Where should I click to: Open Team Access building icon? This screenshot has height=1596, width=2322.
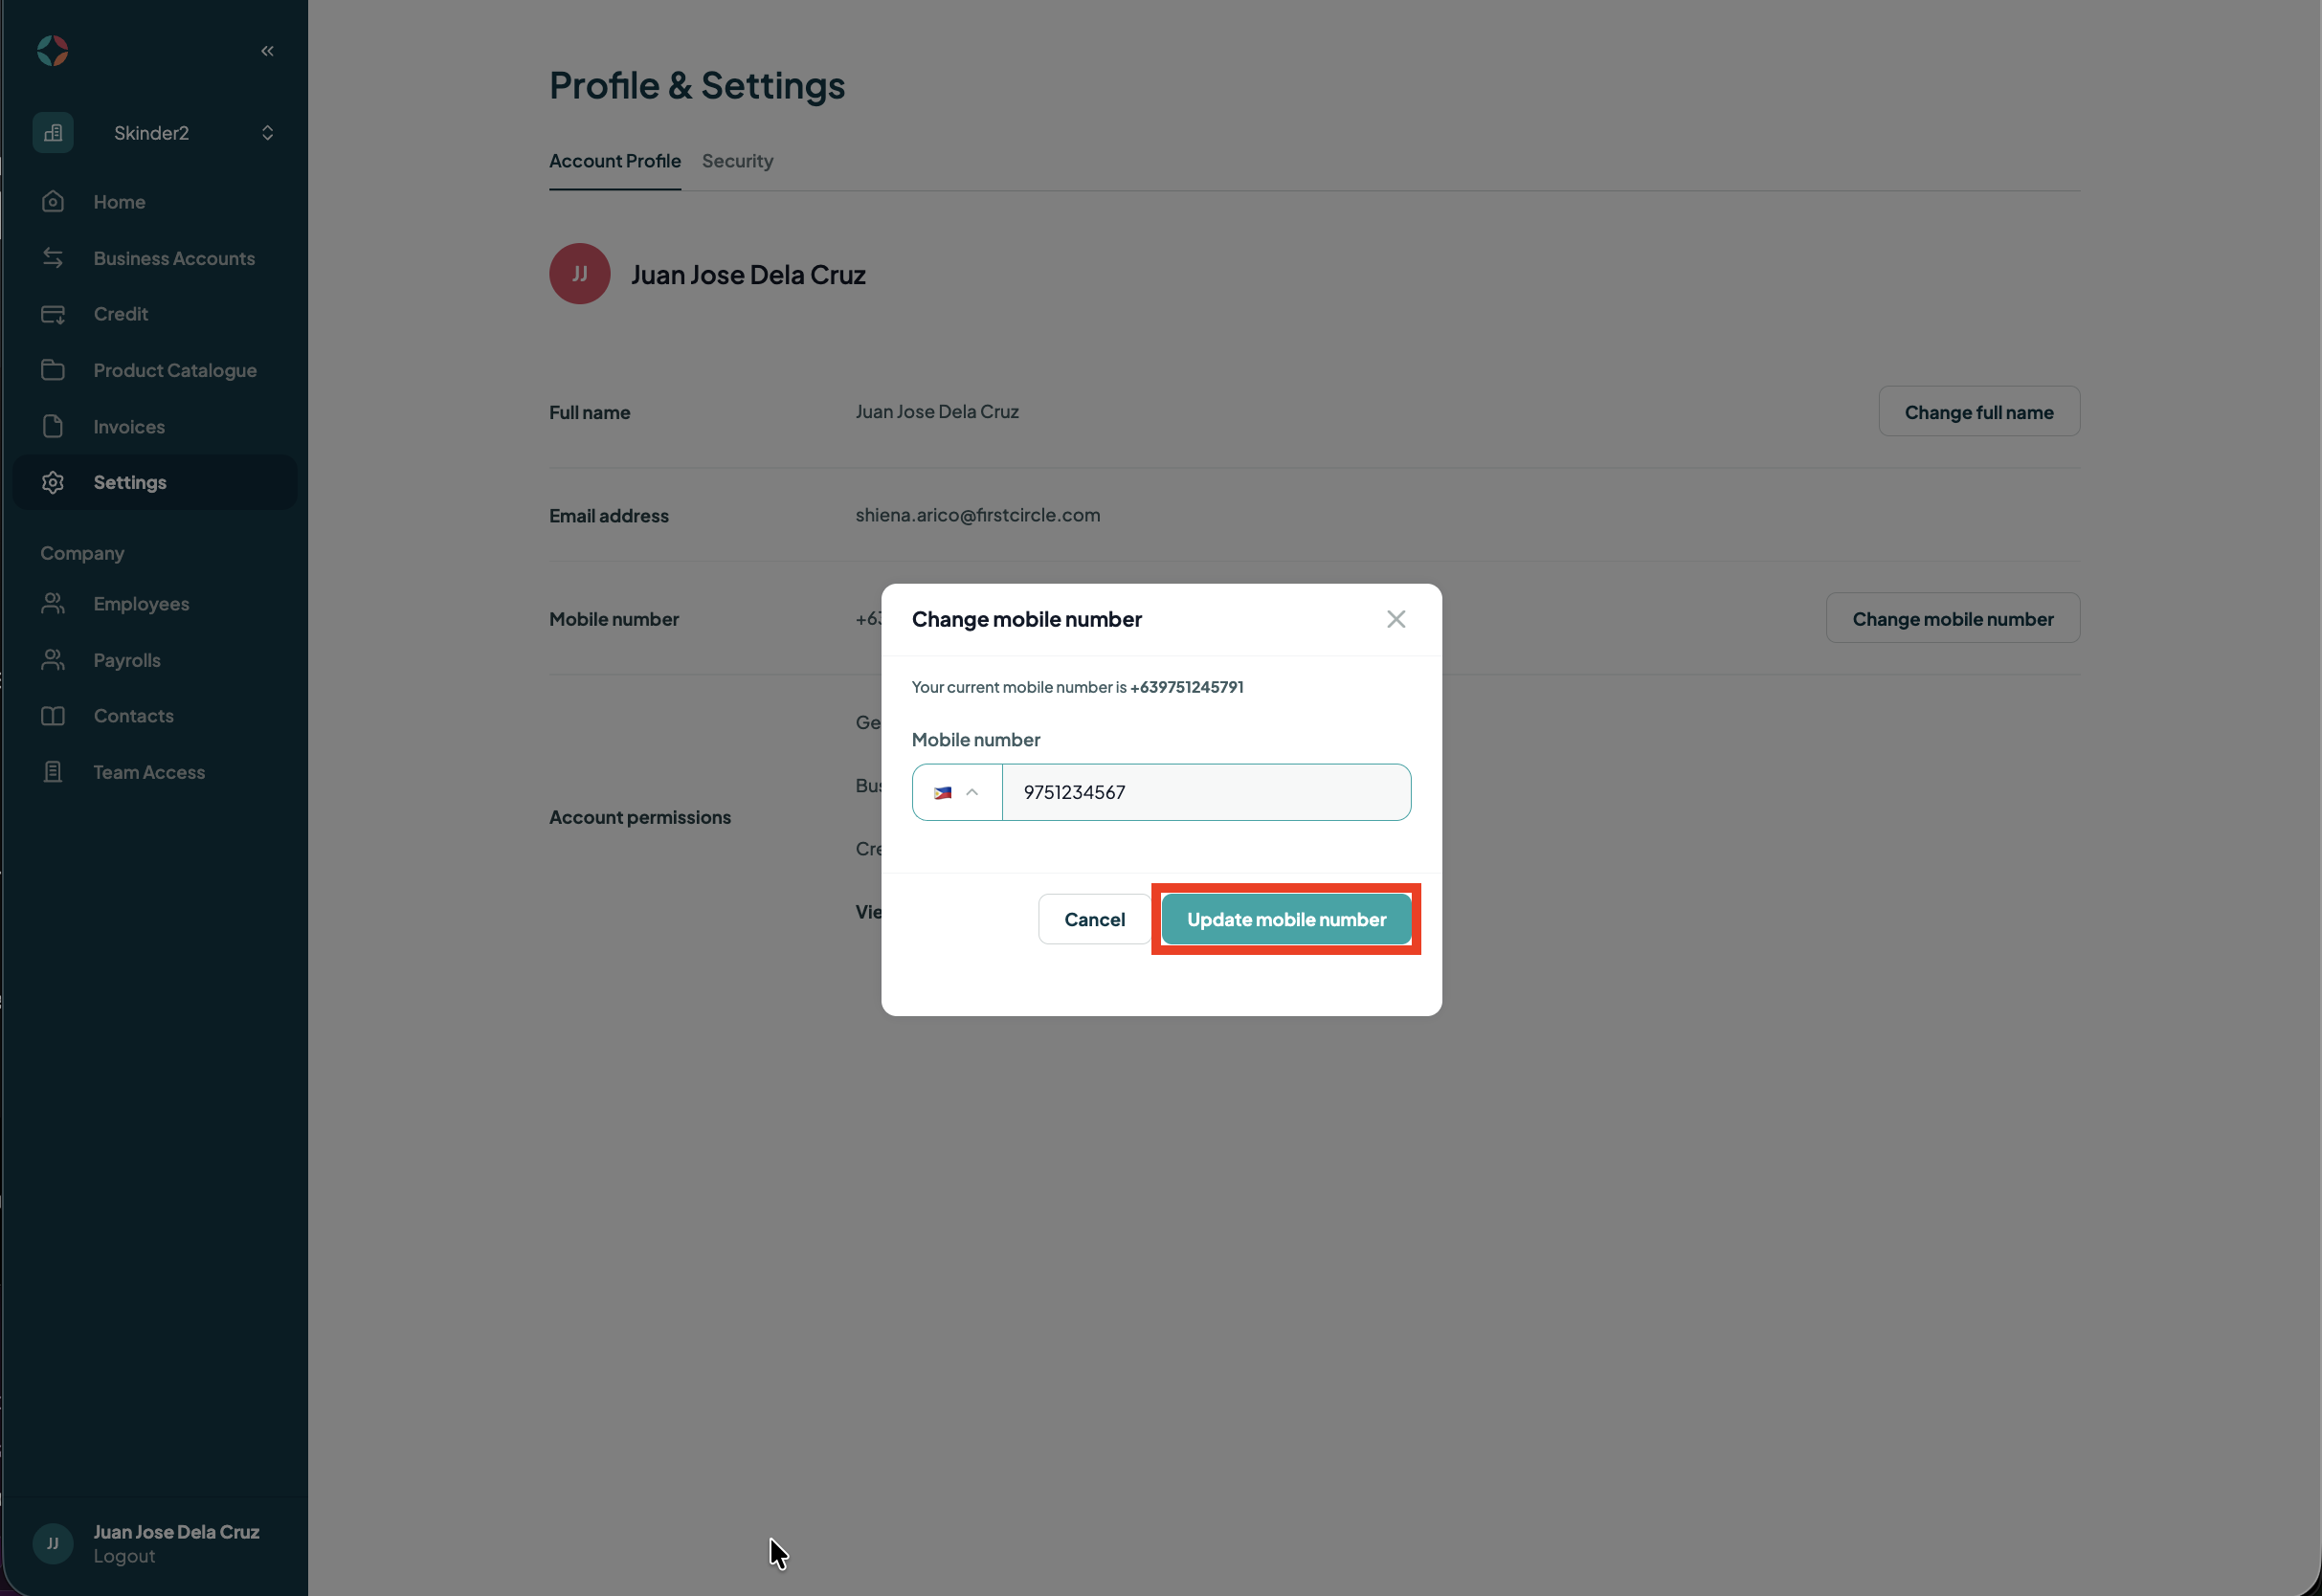[x=53, y=772]
